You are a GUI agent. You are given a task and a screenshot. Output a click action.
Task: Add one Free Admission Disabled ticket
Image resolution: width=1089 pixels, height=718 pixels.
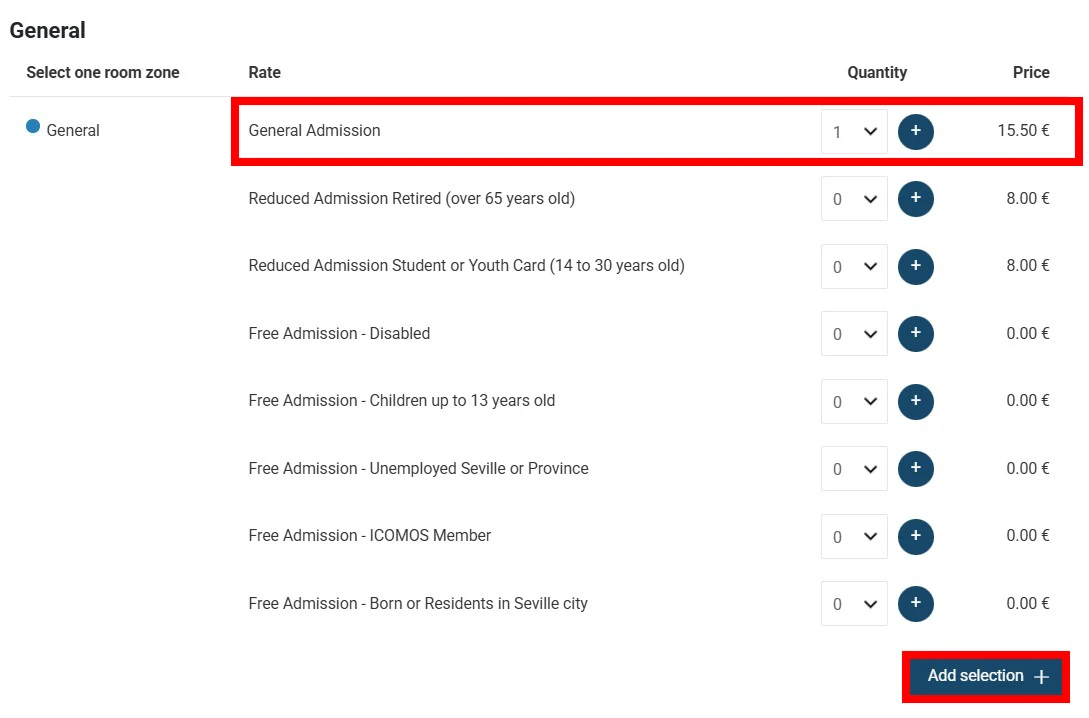[915, 334]
